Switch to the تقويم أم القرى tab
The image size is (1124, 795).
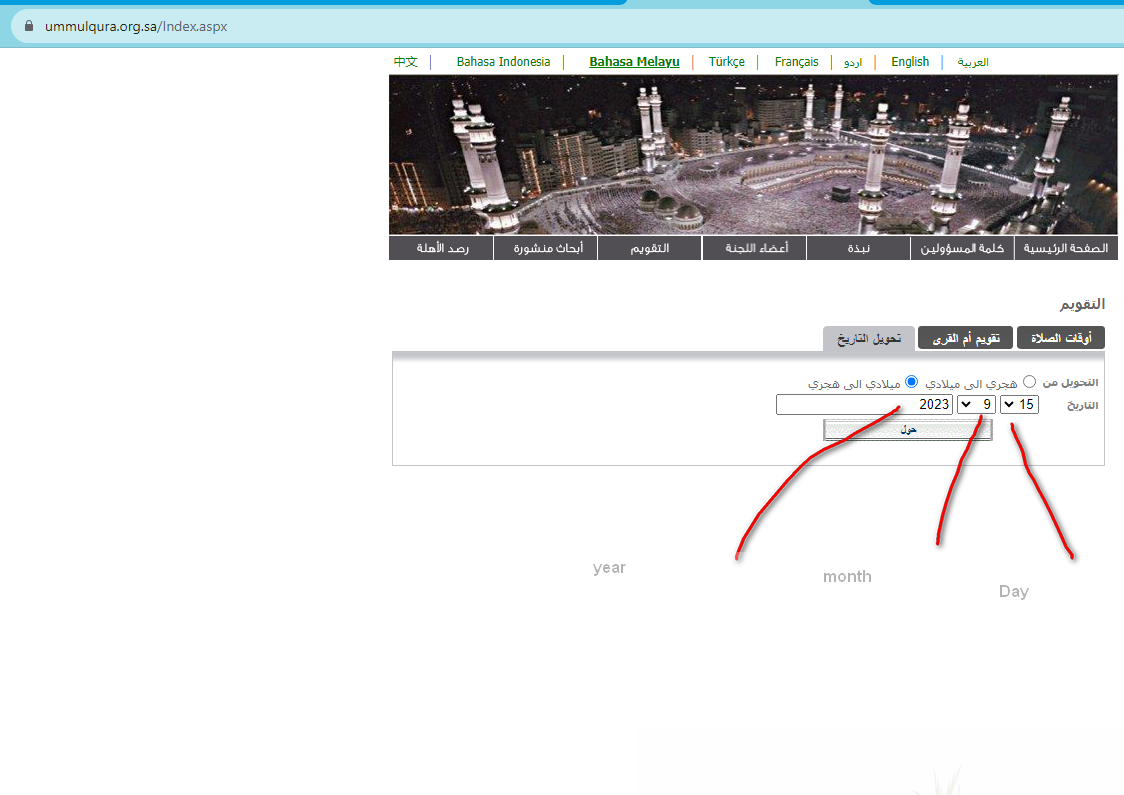pyautogui.click(x=966, y=338)
